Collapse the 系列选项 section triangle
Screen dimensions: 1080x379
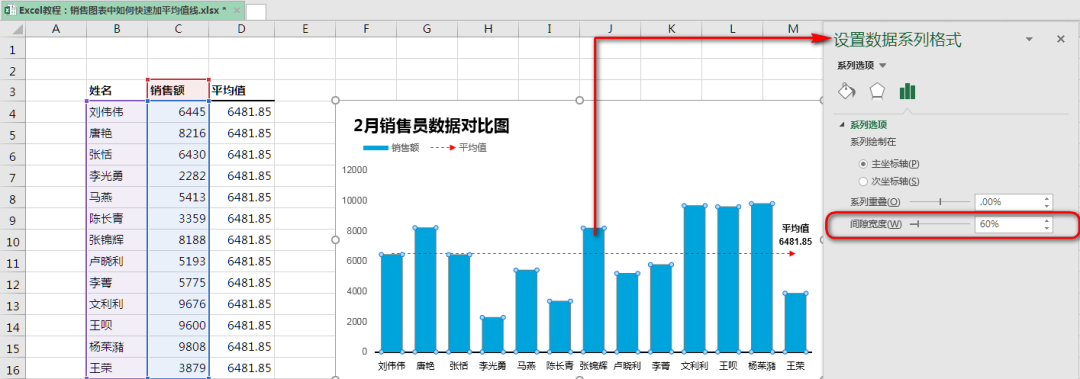click(841, 125)
